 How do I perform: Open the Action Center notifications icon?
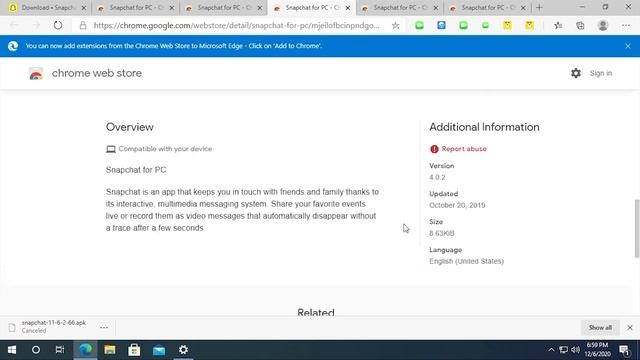tap(624, 350)
